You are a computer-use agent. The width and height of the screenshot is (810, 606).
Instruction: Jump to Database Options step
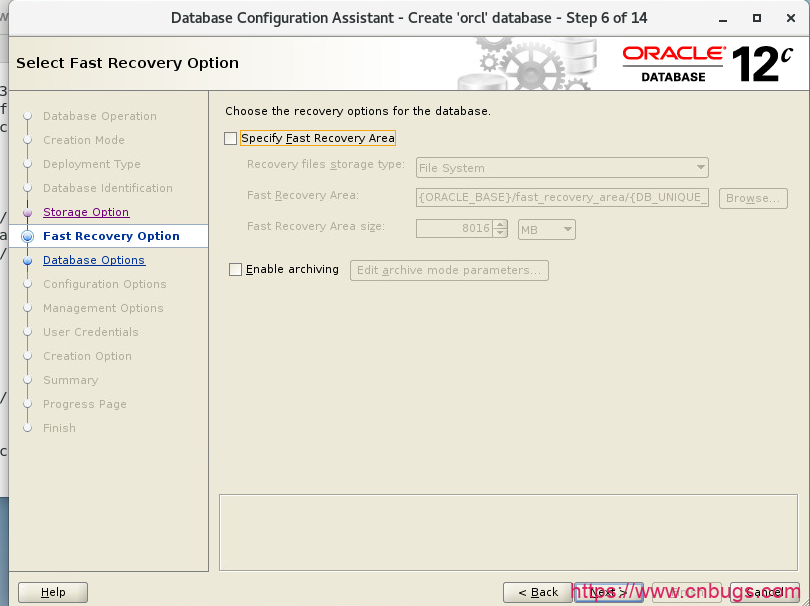tap(94, 260)
